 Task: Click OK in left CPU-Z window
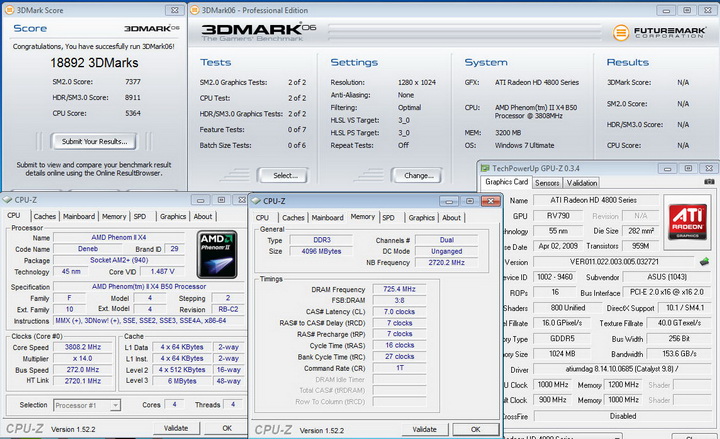point(227,428)
